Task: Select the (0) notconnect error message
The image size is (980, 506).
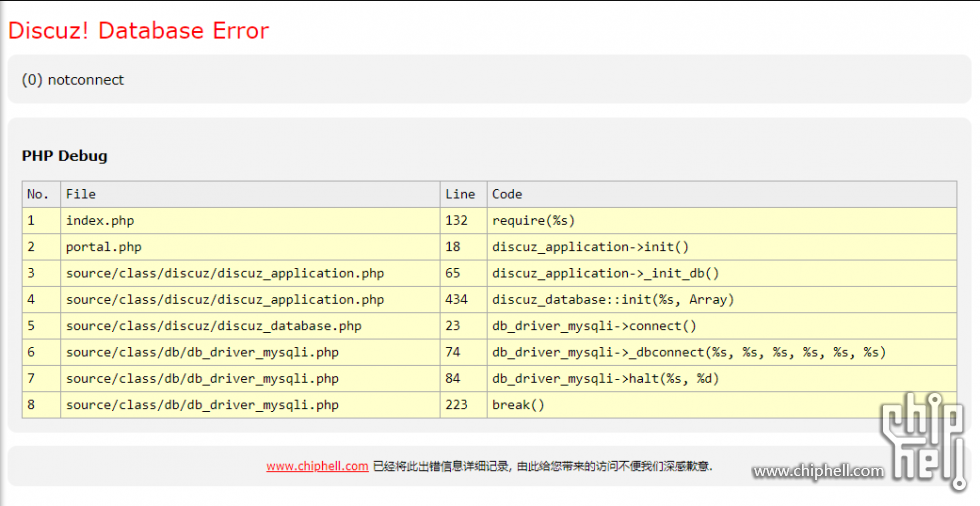Action: (72, 80)
